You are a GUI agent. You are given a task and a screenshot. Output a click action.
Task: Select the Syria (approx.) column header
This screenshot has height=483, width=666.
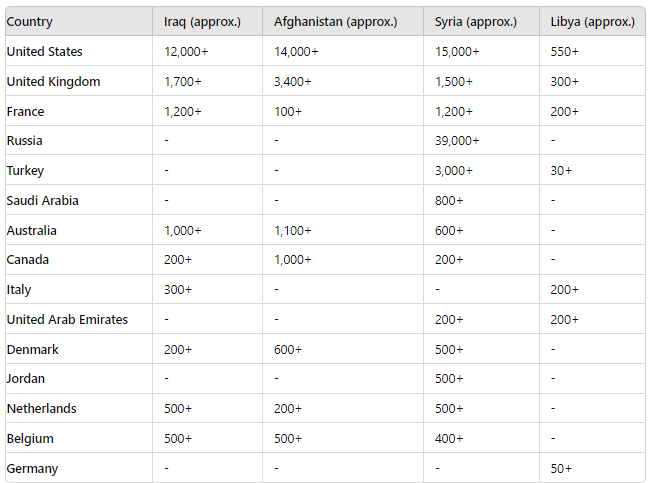(x=481, y=21)
